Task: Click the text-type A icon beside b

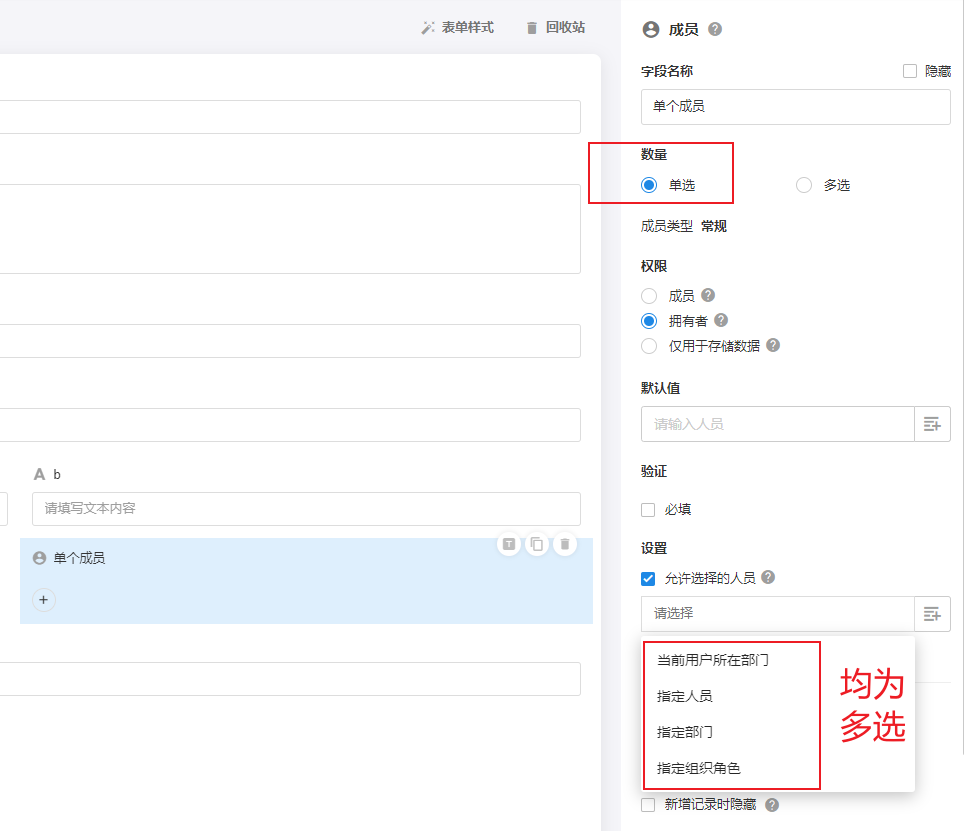Action: pos(39,475)
